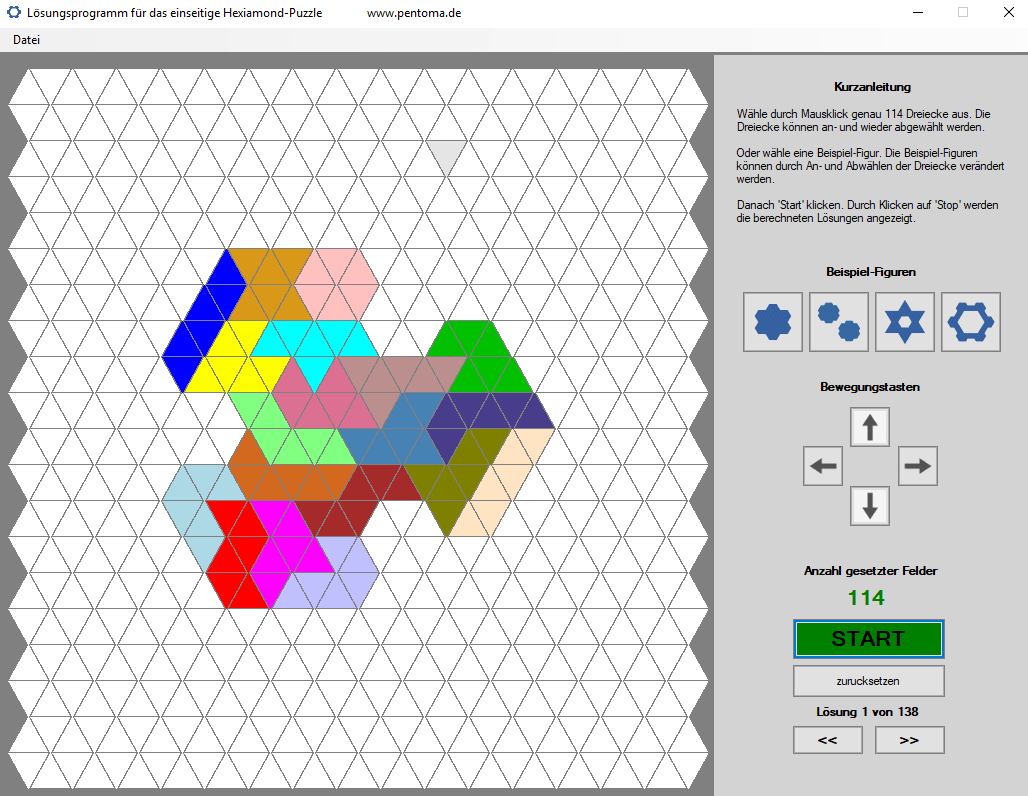Move figure down with the down arrow
1028x796 pixels.
[870, 506]
